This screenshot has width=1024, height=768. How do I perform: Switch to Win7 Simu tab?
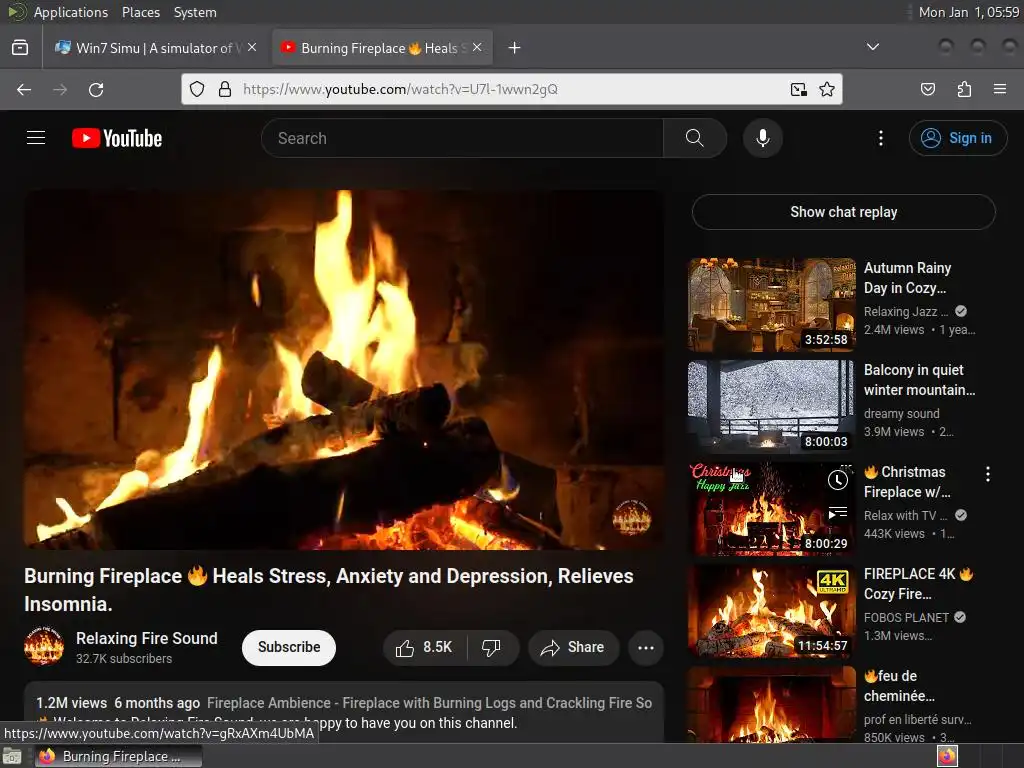155,48
